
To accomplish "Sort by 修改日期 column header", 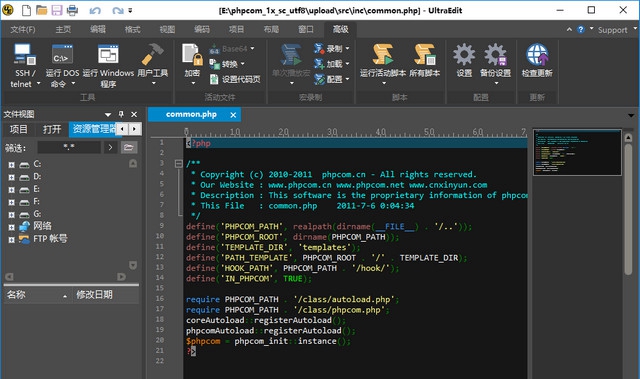I will pos(106,295).
